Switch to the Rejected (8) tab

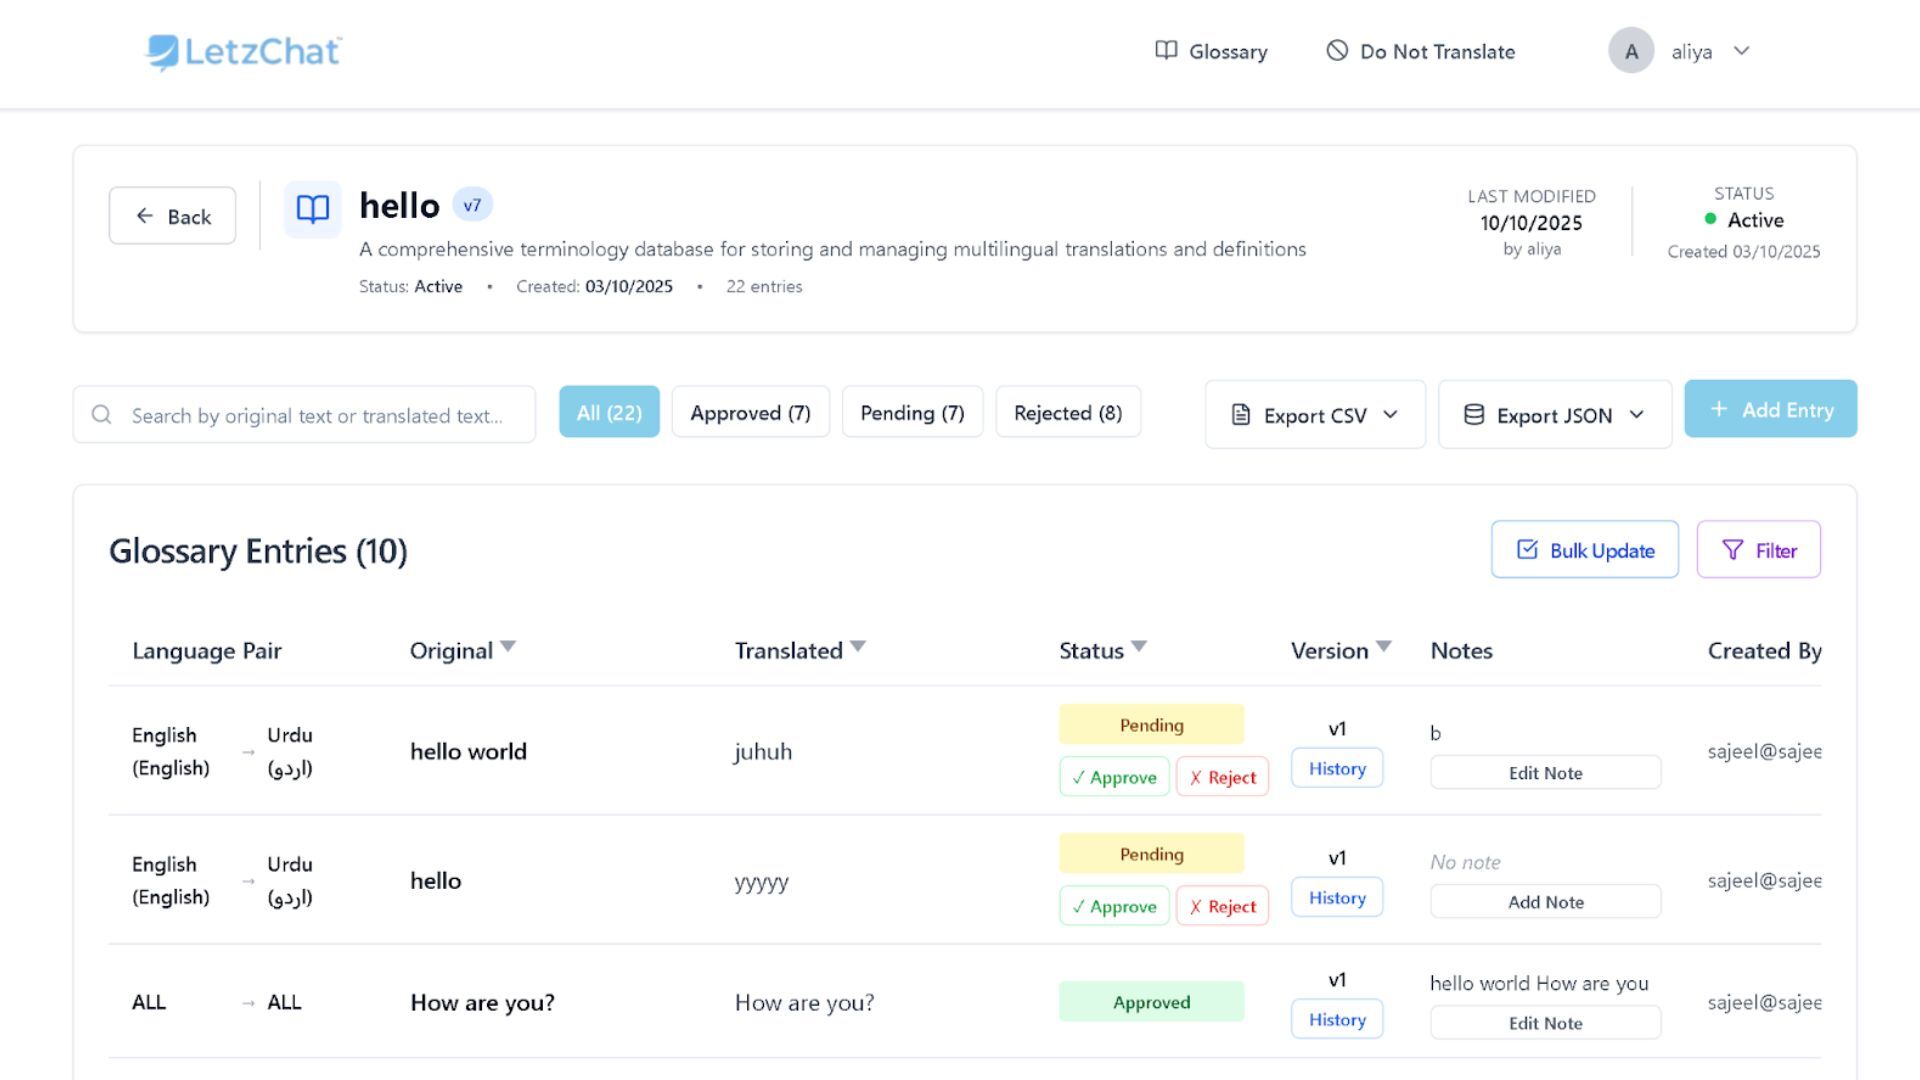[1067, 413]
